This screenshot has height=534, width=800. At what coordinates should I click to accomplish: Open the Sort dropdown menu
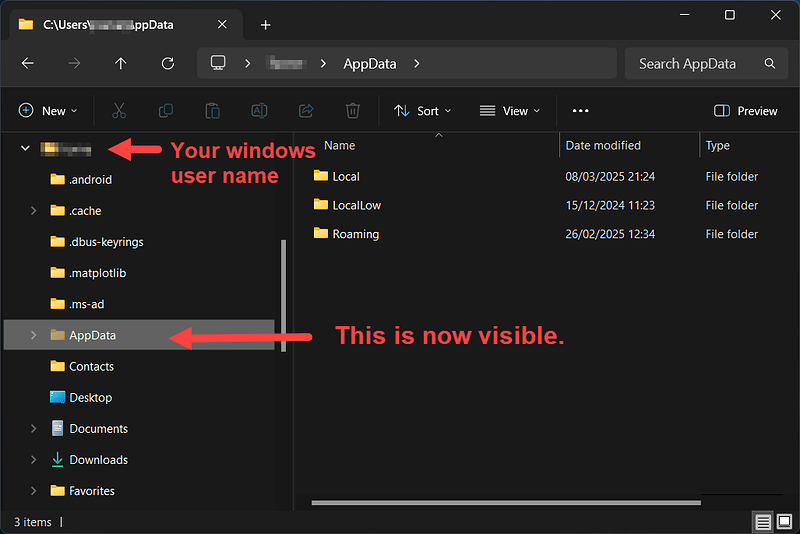click(x=422, y=111)
